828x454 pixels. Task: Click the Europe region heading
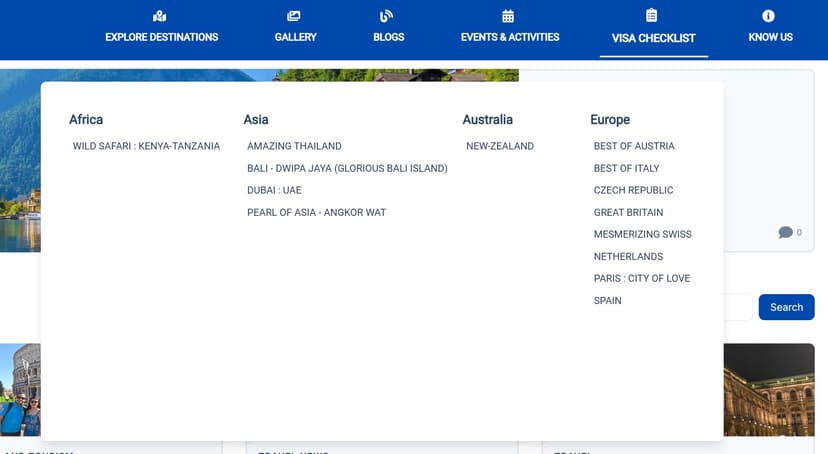click(610, 120)
